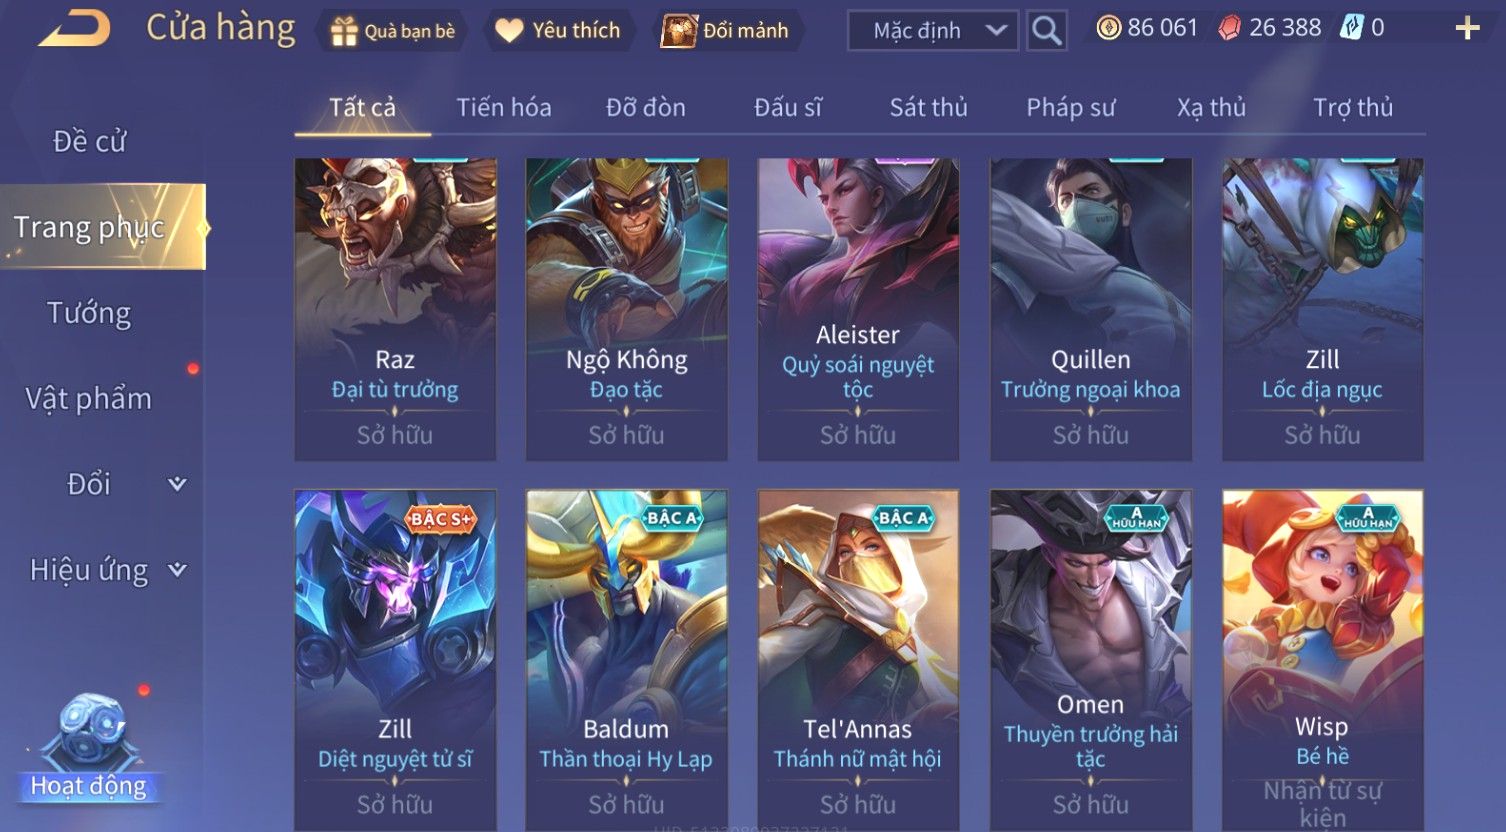Go to Vật phẩm sidebar menu

pyautogui.click(x=89, y=398)
